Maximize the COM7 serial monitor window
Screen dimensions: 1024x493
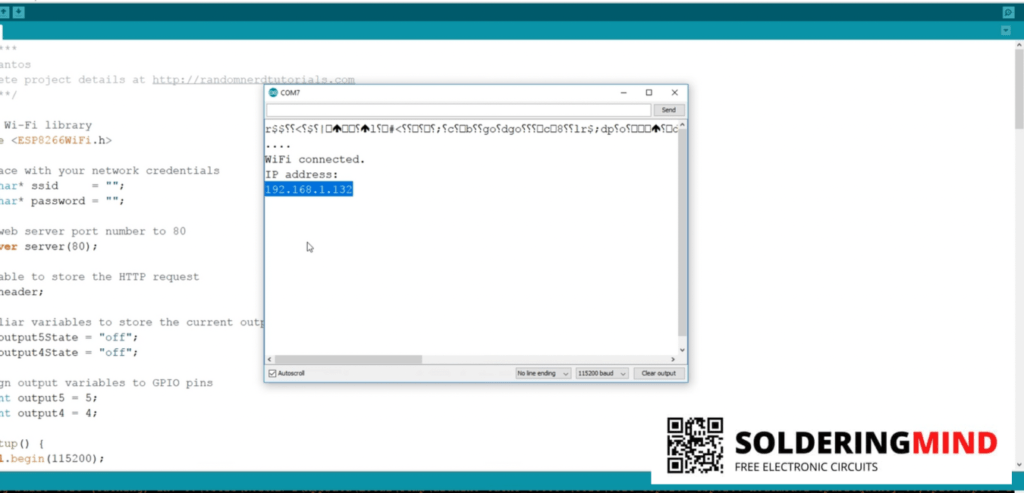pos(648,93)
